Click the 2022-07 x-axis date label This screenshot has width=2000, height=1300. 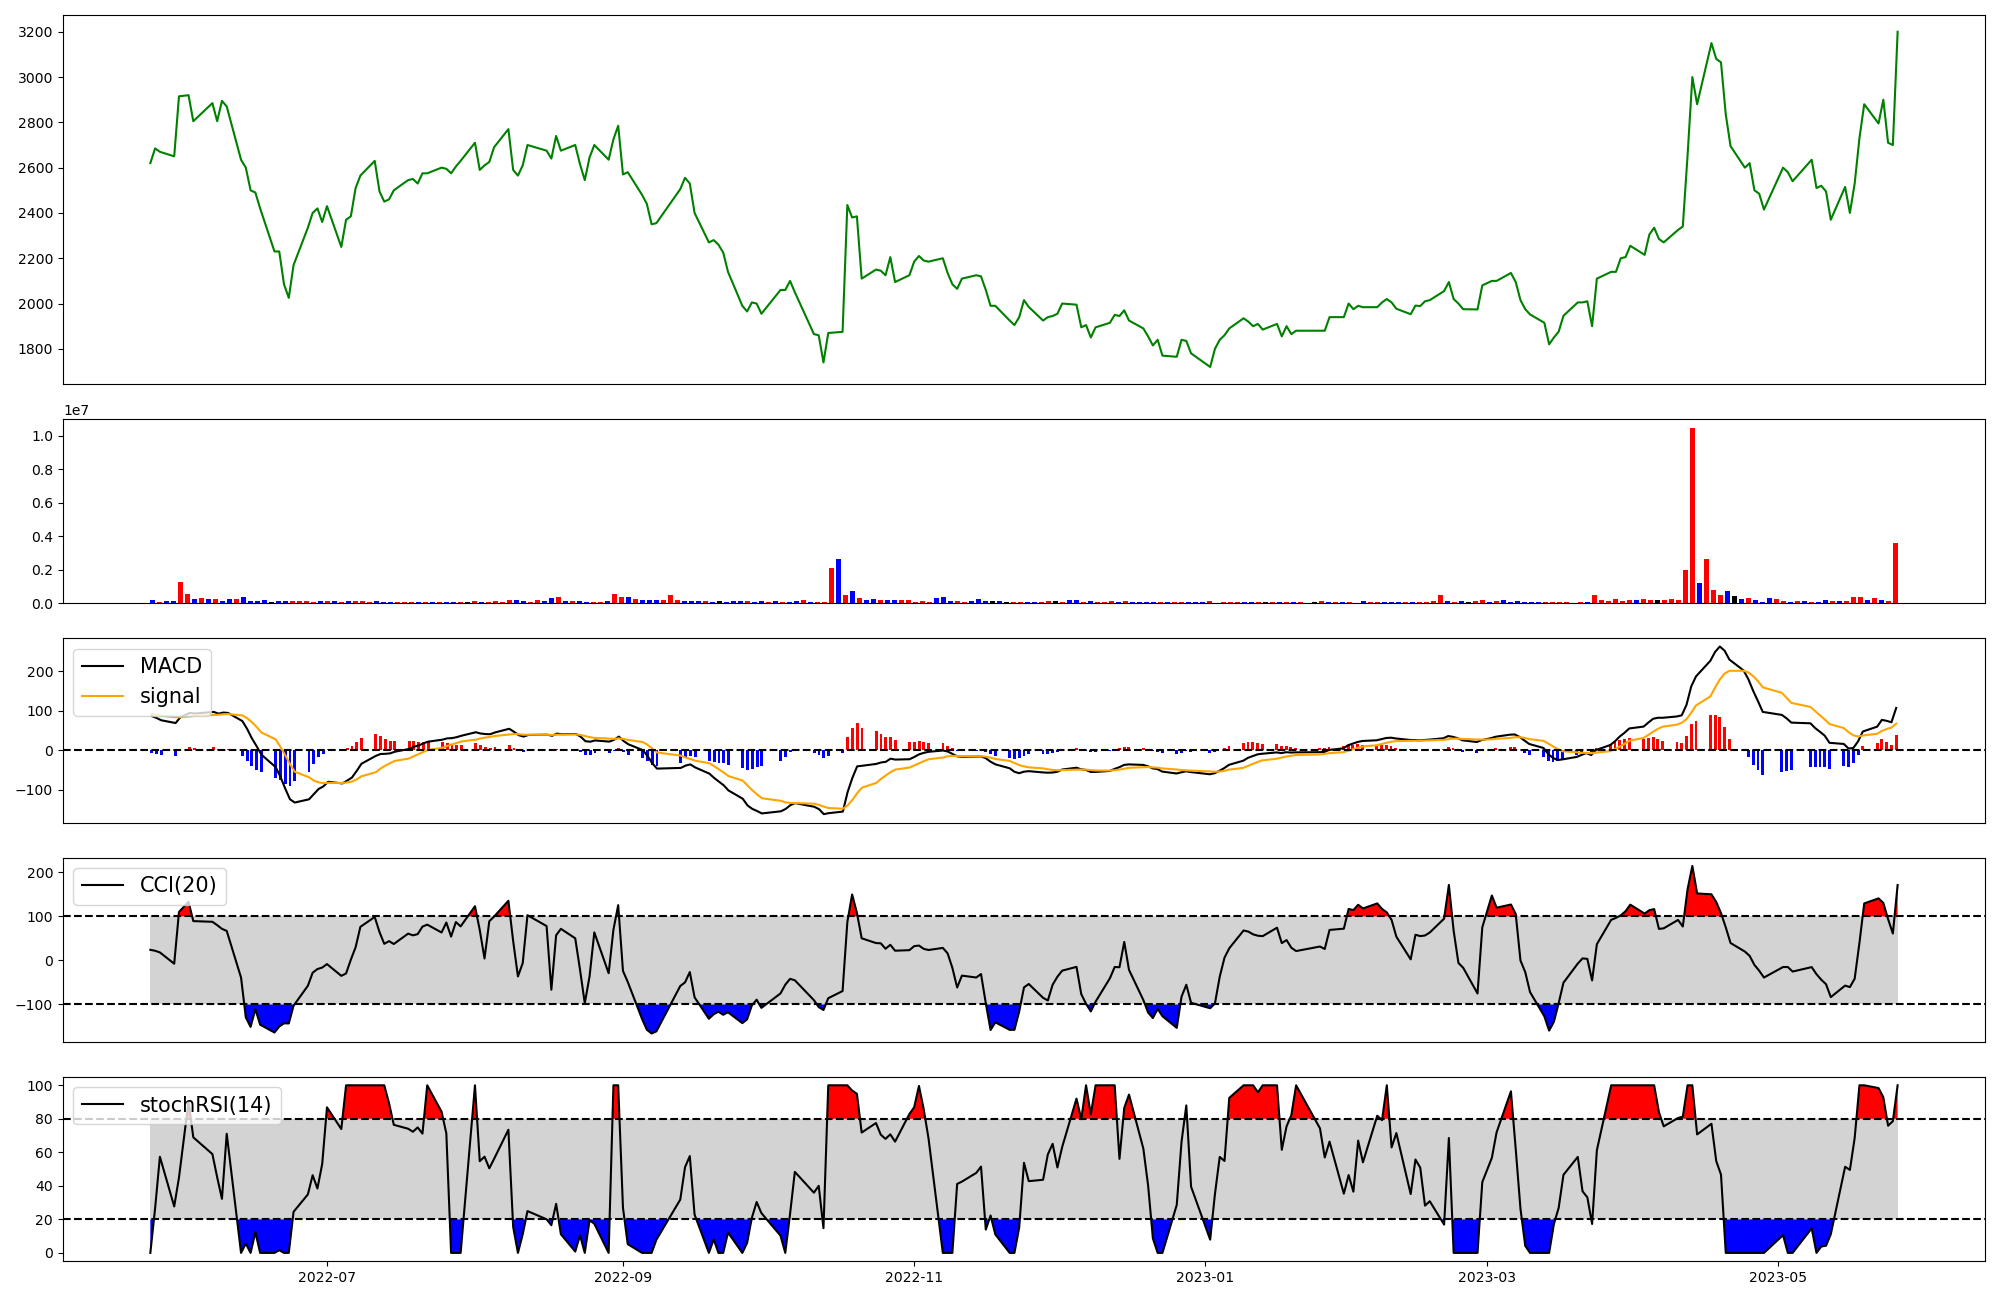point(327,1277)
